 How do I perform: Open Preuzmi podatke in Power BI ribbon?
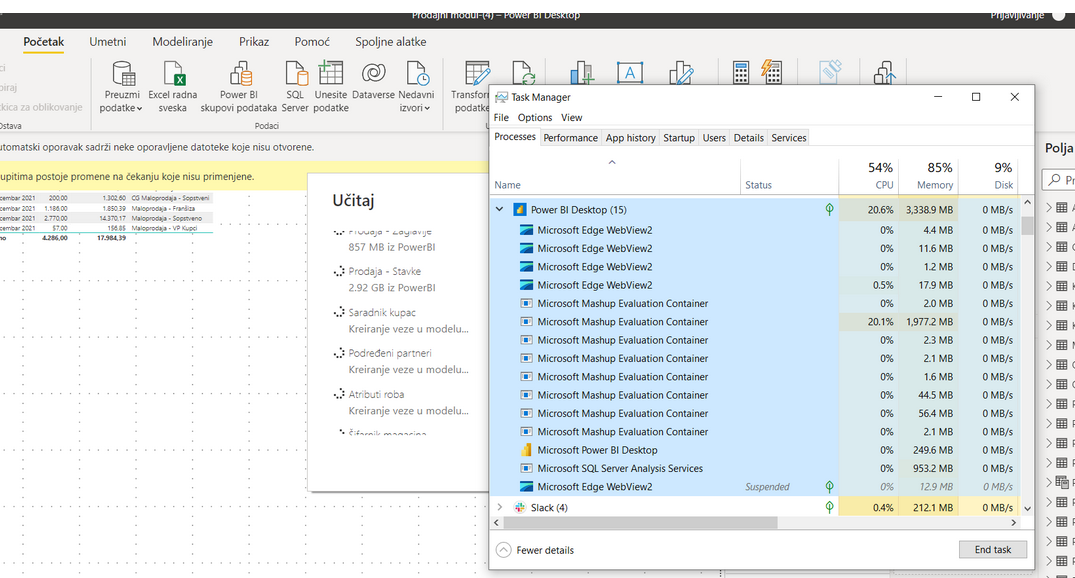coord(122,87)
